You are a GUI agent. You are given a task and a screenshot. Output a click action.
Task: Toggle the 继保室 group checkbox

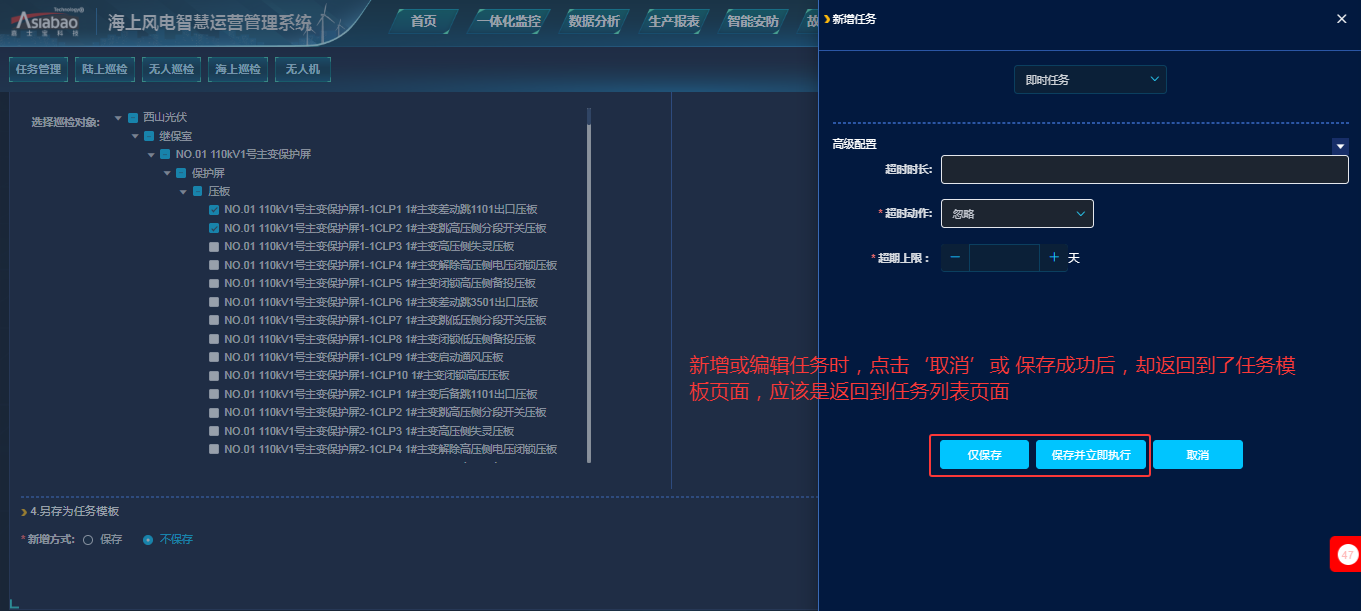(x=149, y=136)
